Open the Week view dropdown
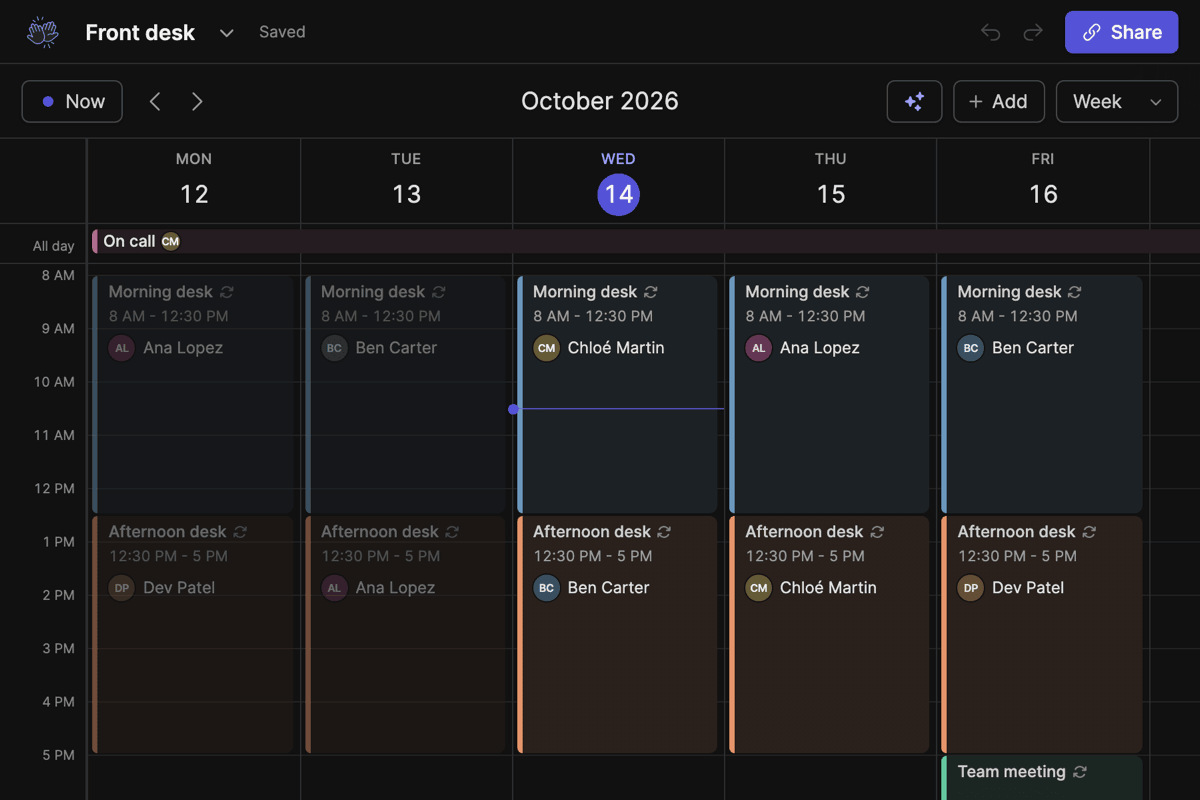 (x=1117, y=101)
